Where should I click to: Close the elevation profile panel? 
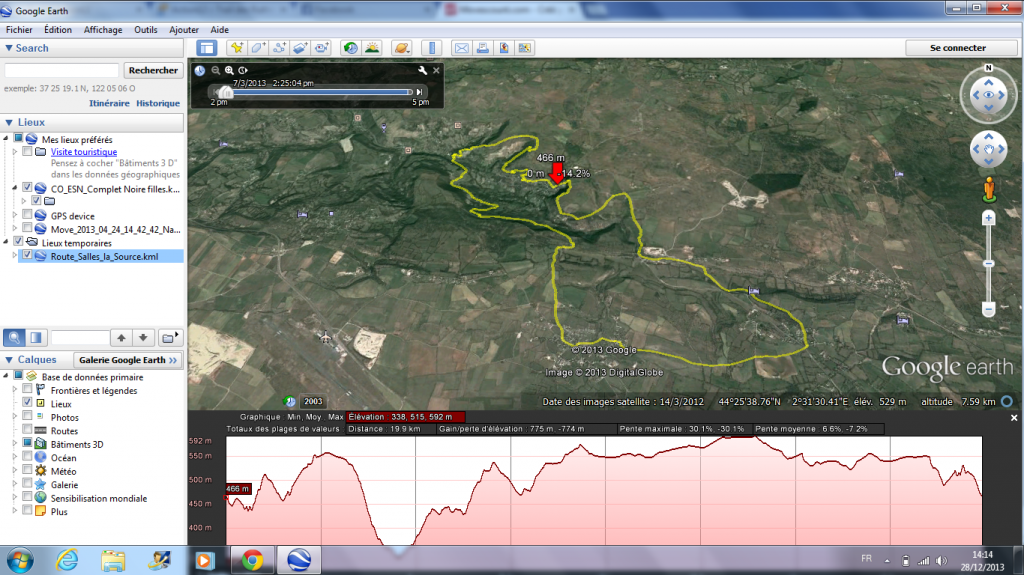point(1014,418)
